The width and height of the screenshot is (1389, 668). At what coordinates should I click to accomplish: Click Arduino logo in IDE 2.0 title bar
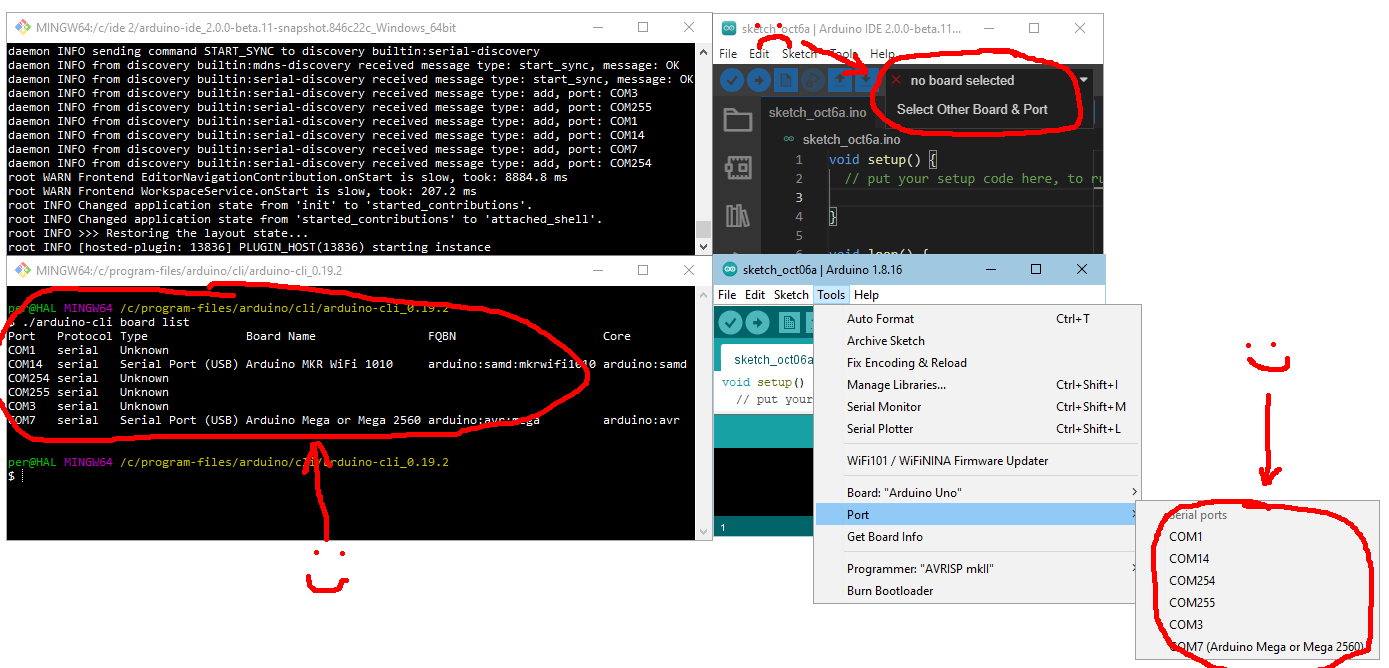pyautogui.click(x=728, y=29)
